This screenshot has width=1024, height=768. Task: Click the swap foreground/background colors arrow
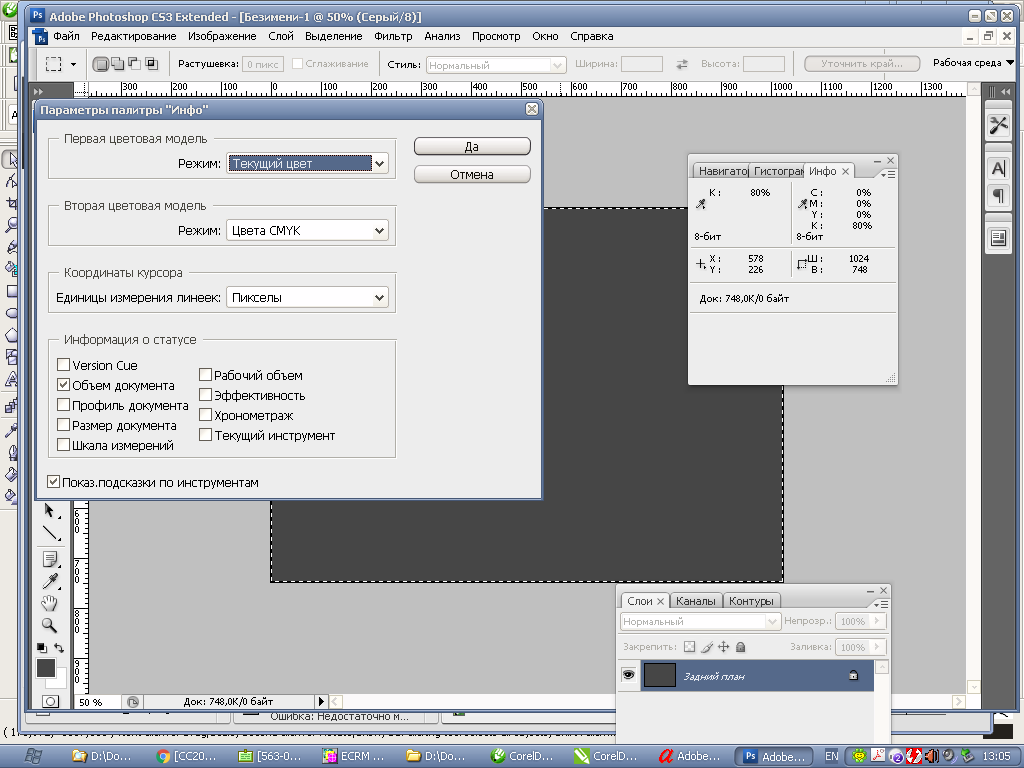(x=60, y=648)
